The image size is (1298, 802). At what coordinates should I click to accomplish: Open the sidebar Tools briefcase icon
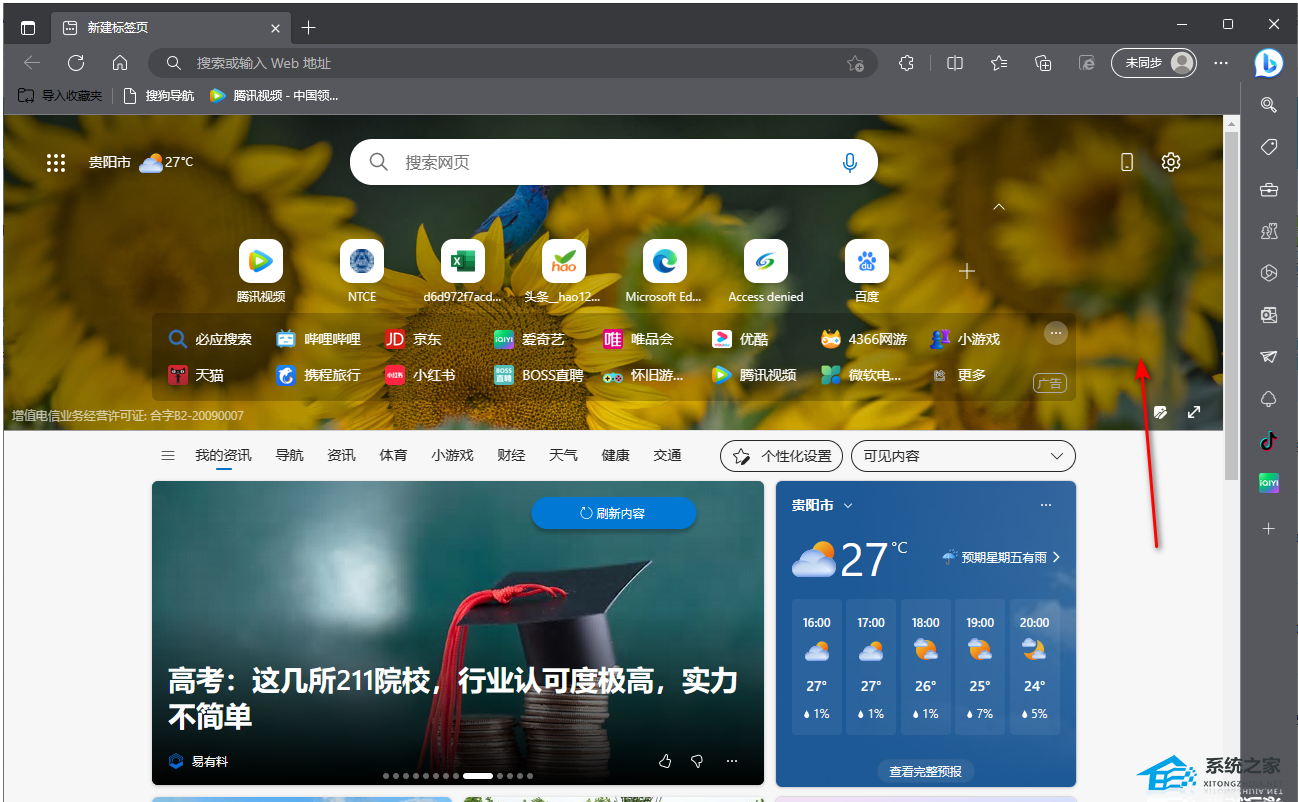pyautogui.click(x=1269, y=189)
